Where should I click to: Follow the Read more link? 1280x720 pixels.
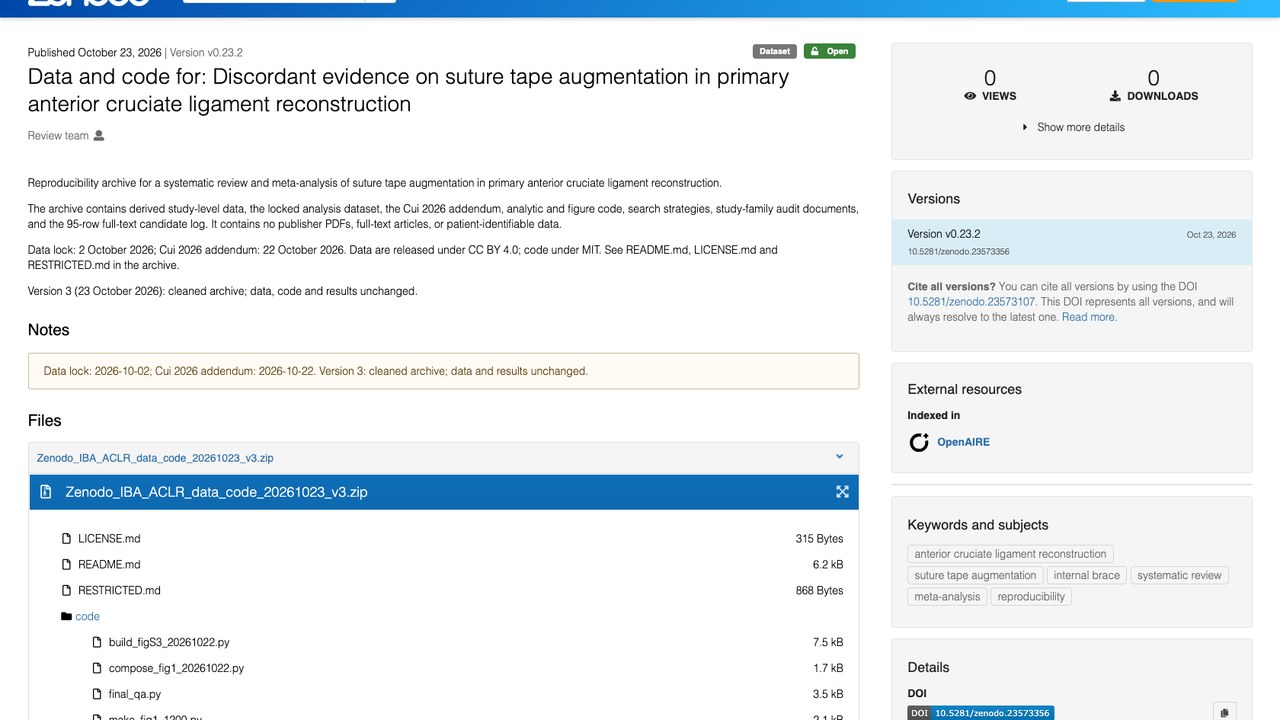point(1089,317)
